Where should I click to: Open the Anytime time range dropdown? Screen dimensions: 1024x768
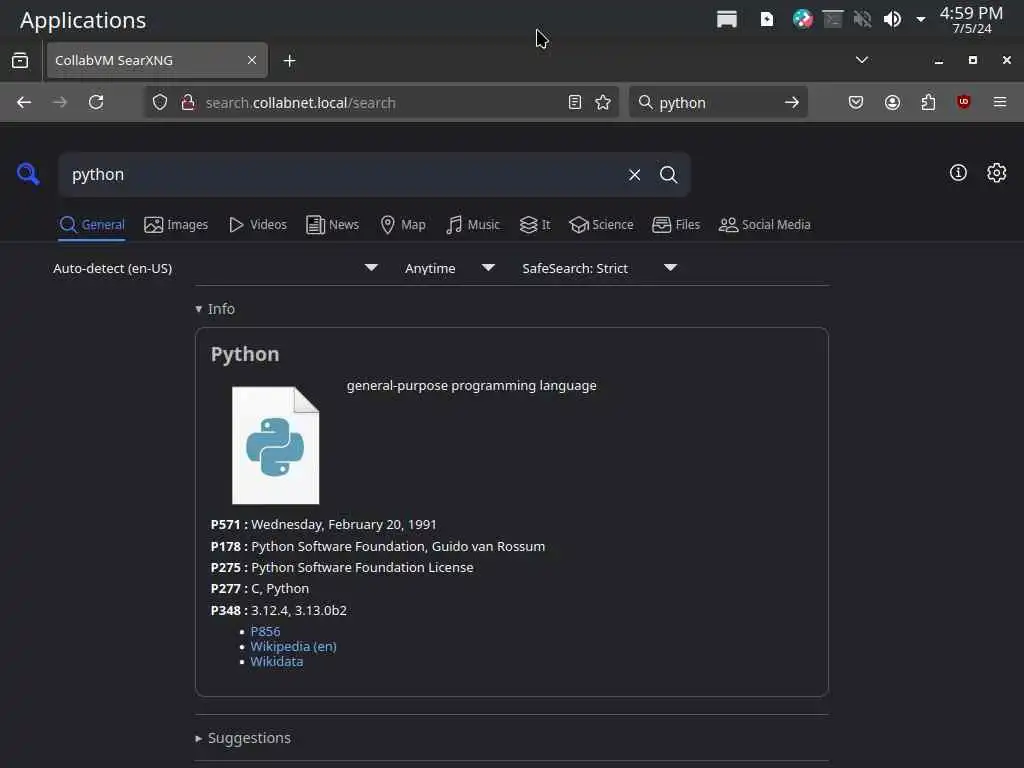coord(449,268)
